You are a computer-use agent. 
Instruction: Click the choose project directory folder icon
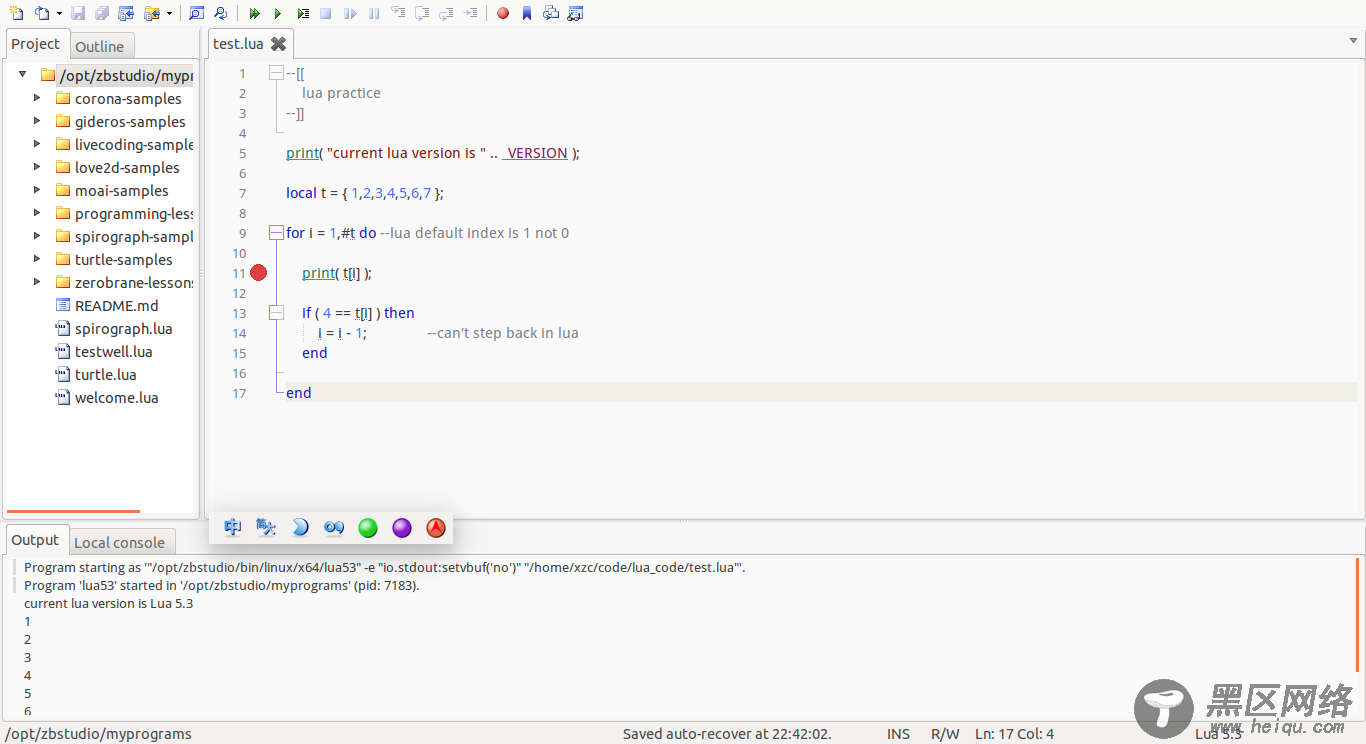point(151,13)
